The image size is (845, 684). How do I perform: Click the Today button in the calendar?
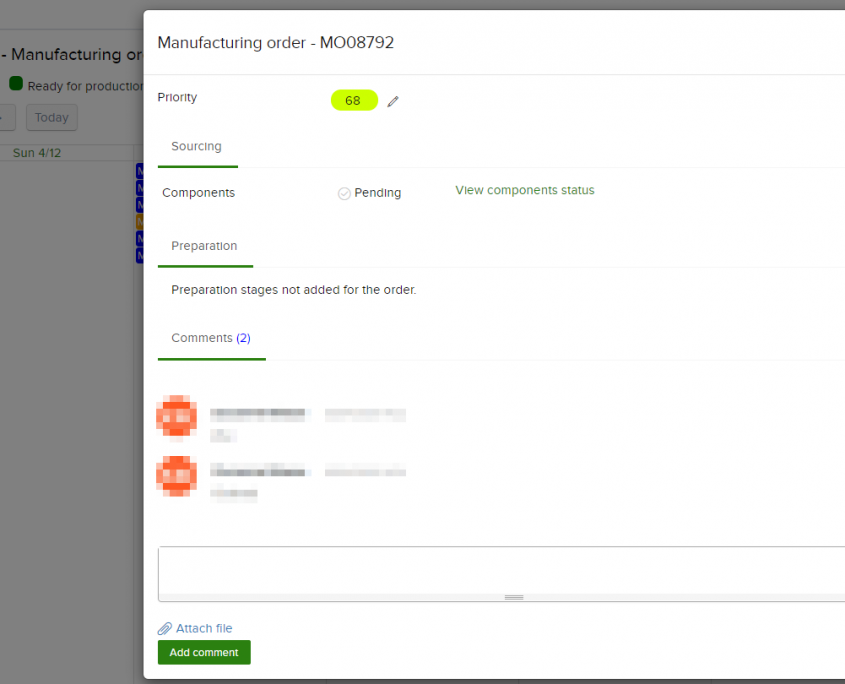(x=52, y=118)
